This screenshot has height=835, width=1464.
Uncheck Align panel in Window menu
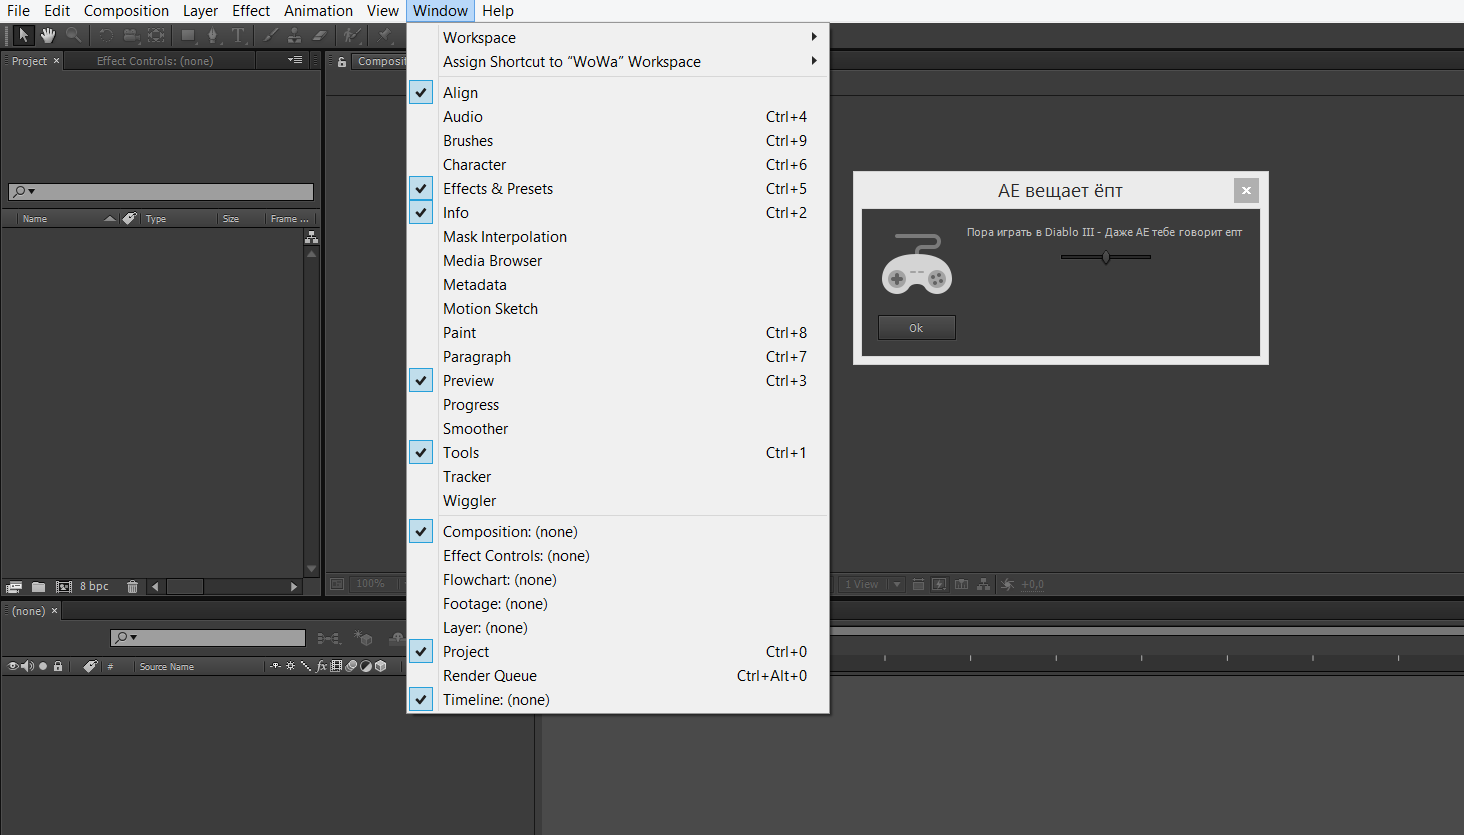coord(421,92)
